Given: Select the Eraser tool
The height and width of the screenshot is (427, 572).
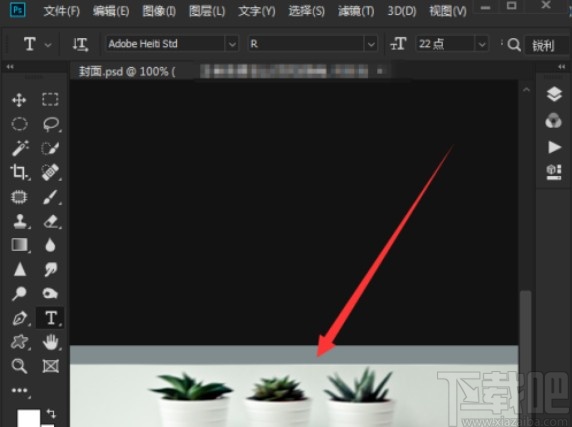Looking at the screenshot, I should [51, 221].
